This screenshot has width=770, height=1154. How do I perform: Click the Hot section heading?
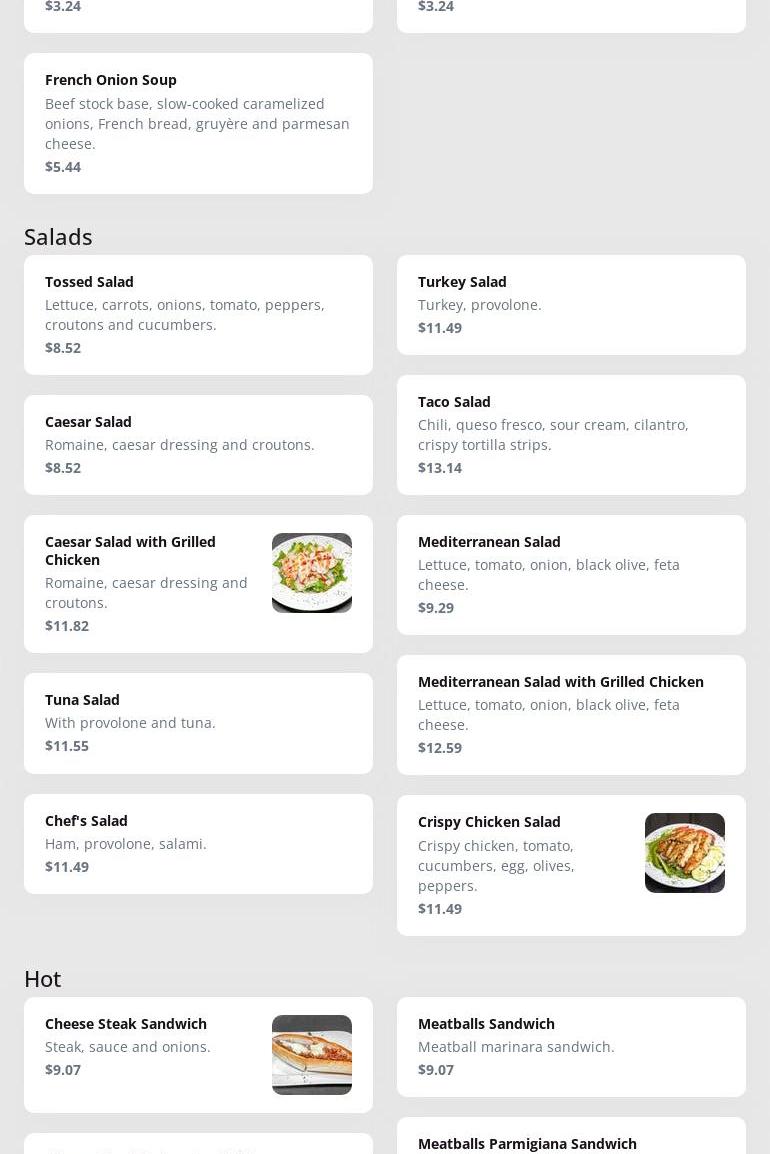coord(43,979)
